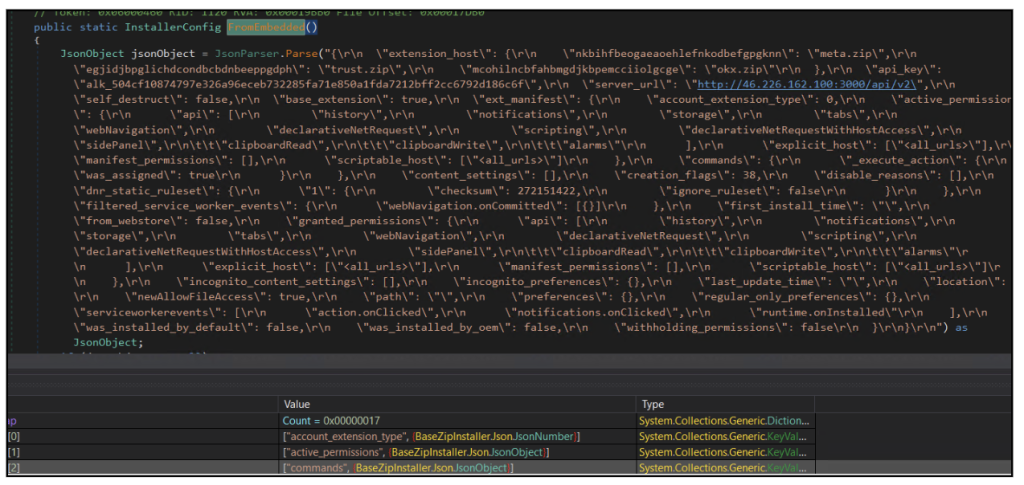Screen dimensions: 1024x485
Task: Click the KeyVal type cell in the [0] row
Action: click(725, 437)
